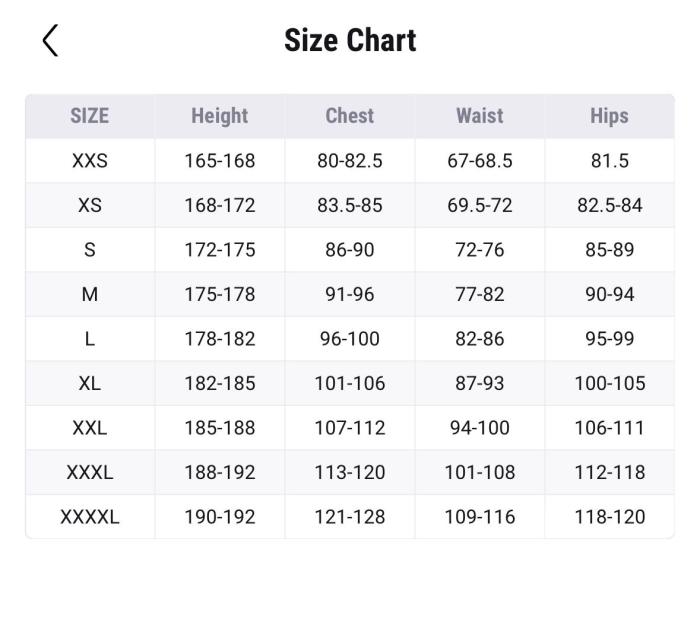Select the L size row label

(90, 339)
